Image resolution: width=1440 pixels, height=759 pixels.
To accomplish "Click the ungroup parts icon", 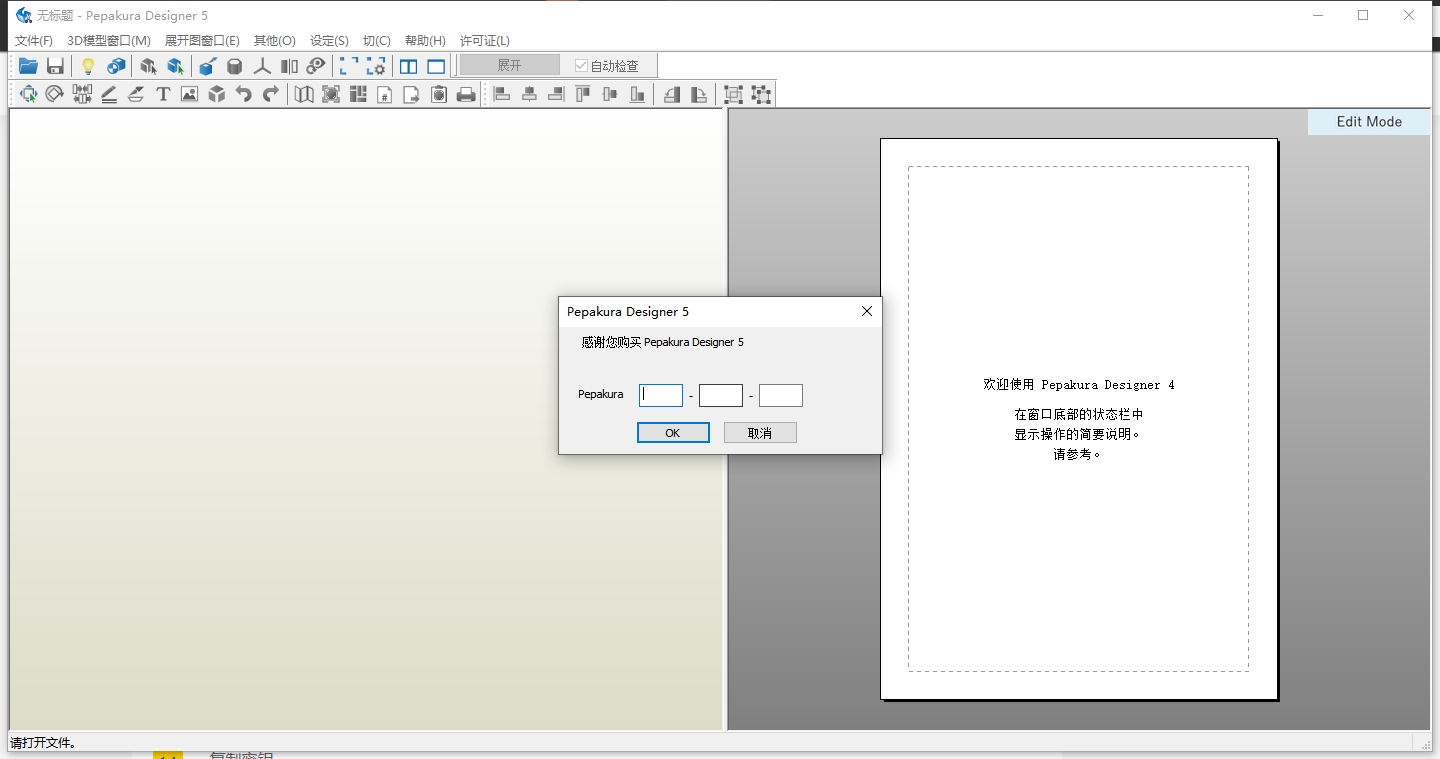I will 761,94.
